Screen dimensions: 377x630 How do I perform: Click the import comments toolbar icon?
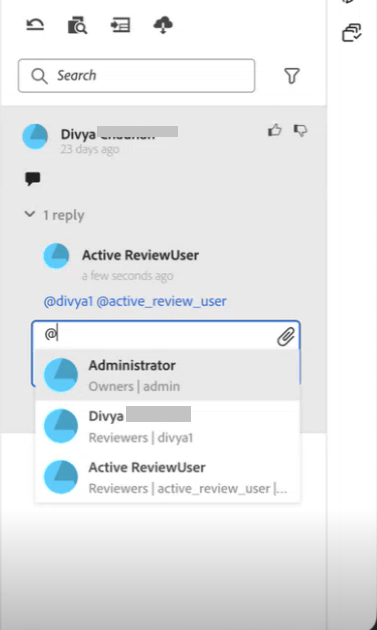coord(120,25)
